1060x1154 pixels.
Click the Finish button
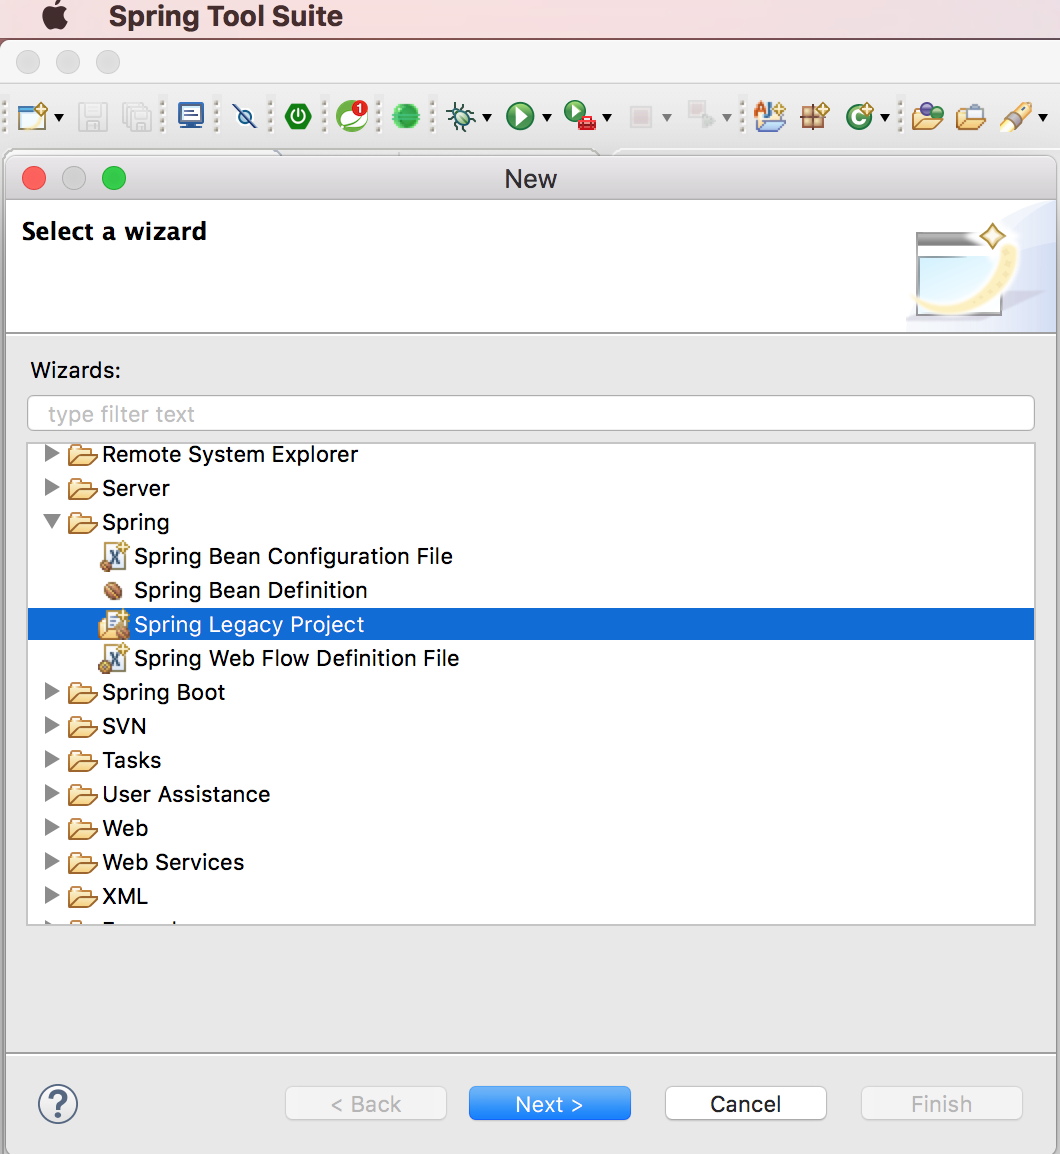[941, 1104]
